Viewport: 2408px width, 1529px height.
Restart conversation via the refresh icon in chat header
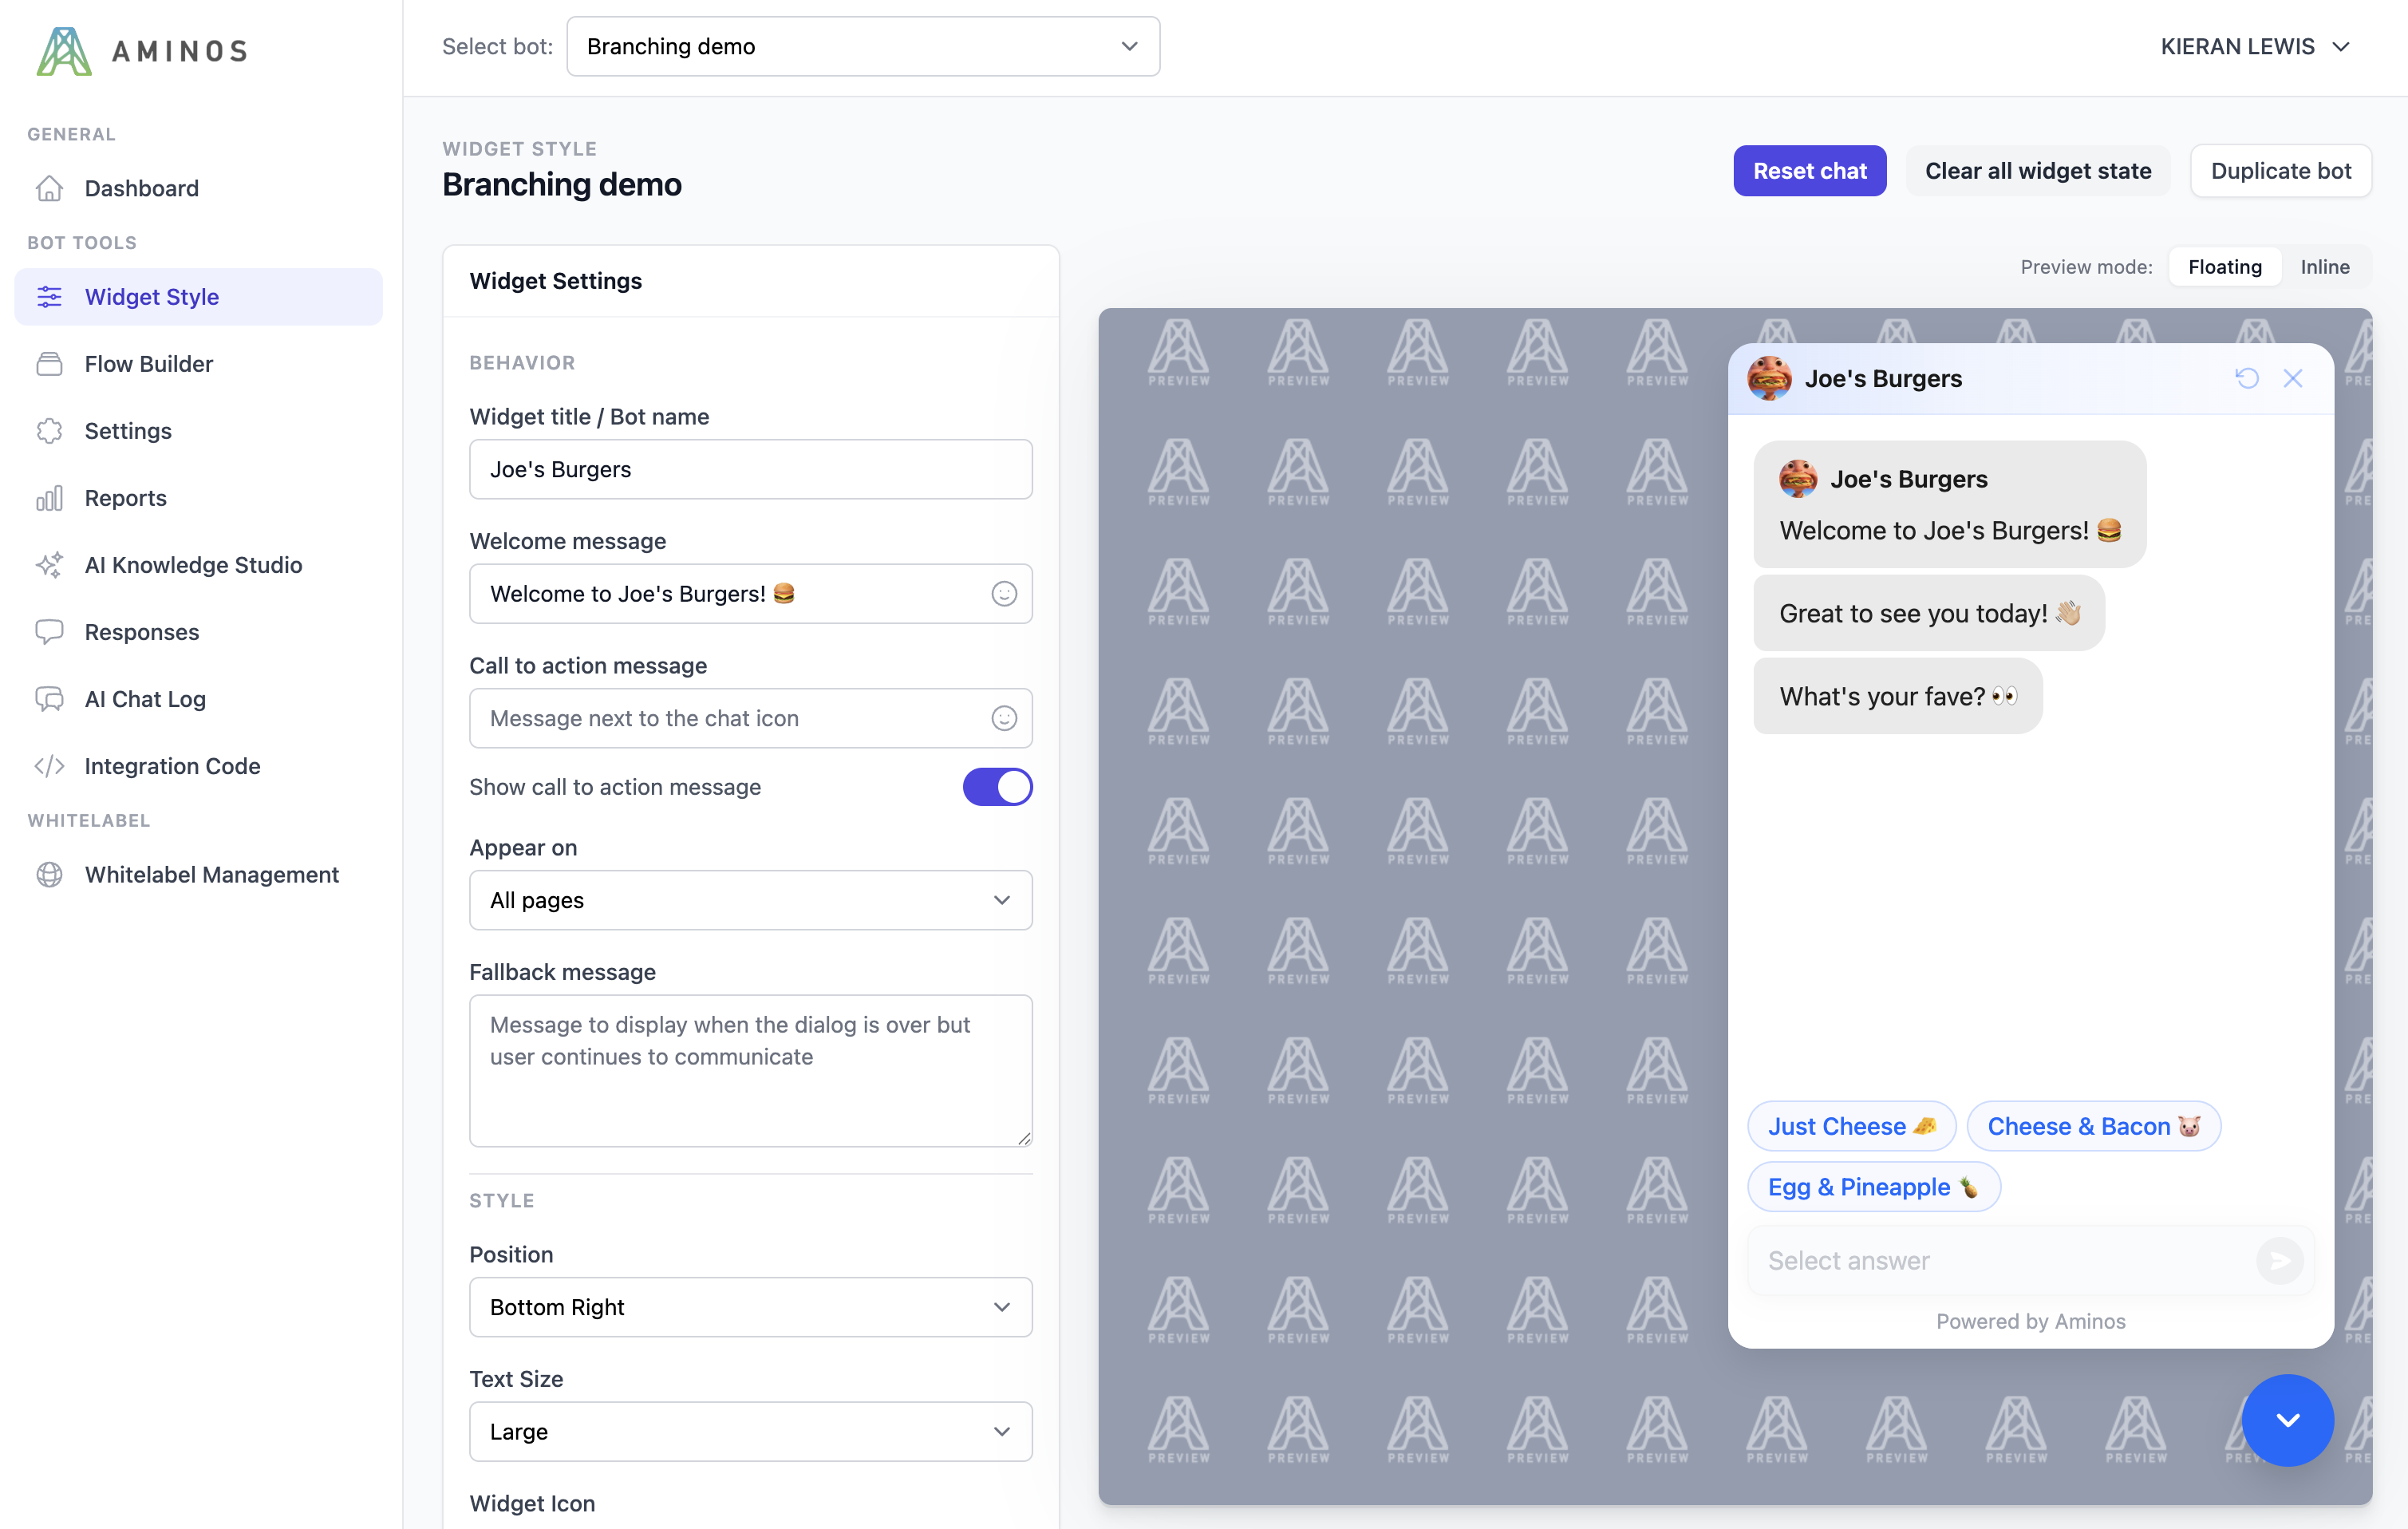[2248, 378]
